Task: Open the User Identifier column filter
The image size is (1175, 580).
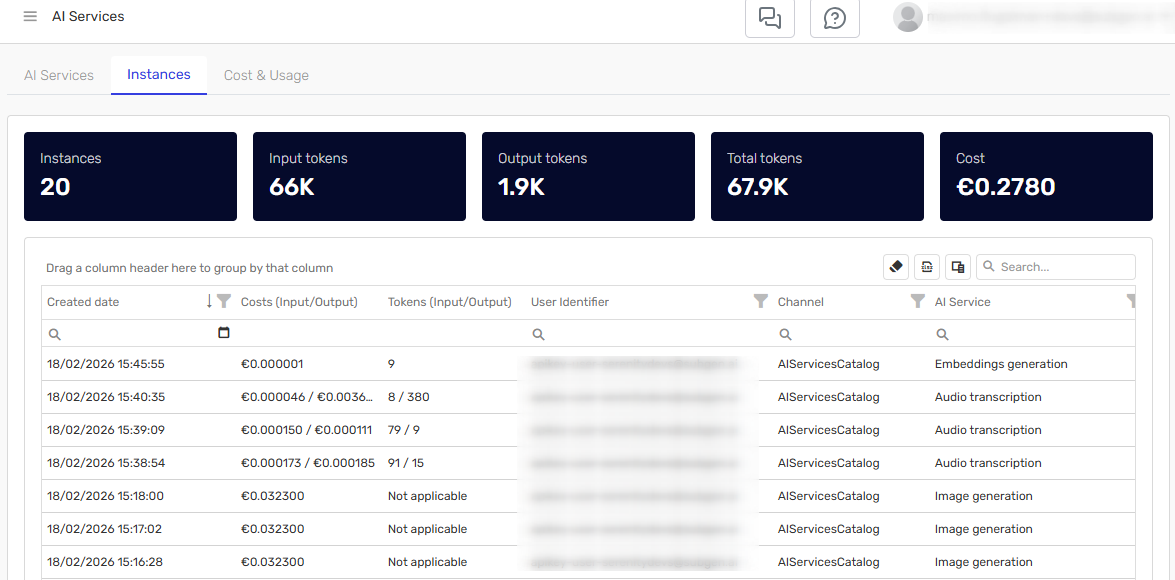Action: click(760, 302)
